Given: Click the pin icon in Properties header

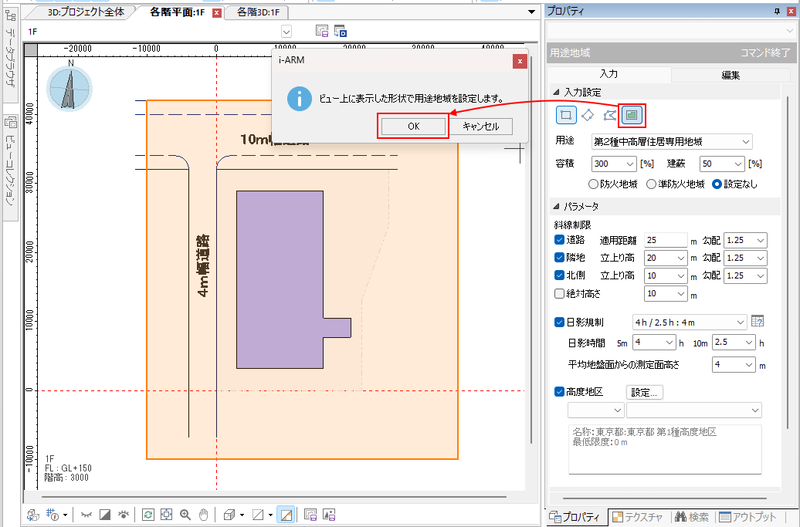Looking at the screenshot, I should (x=777, y=11).
